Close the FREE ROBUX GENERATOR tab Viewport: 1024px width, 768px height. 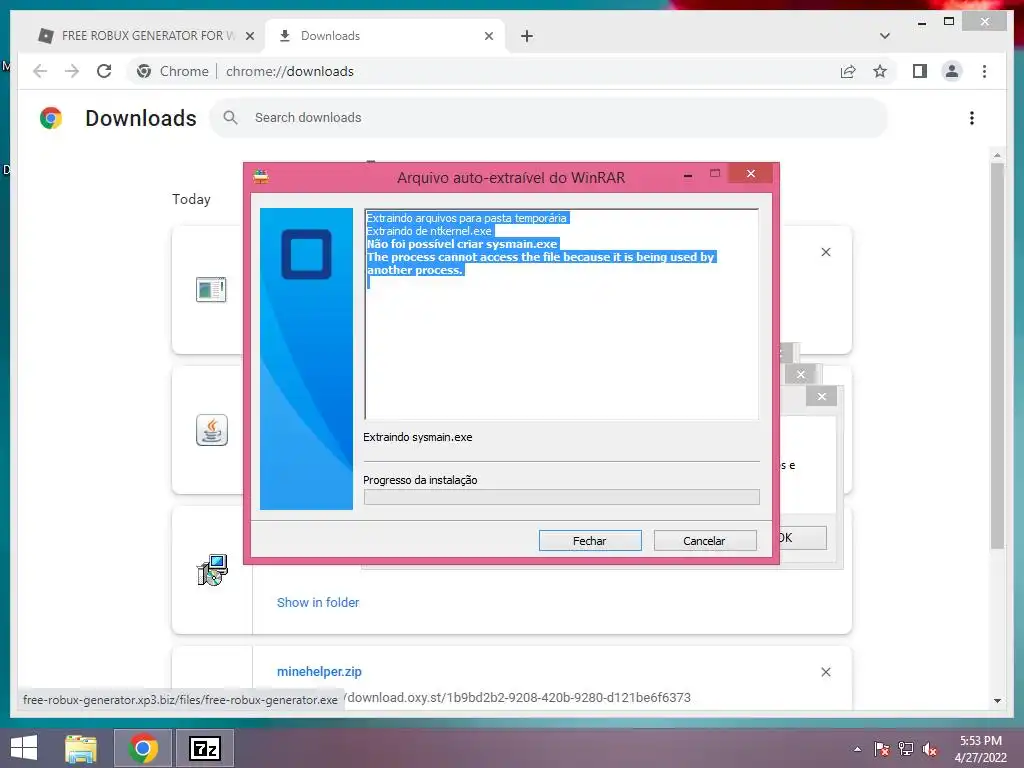(x=249, y=36)
